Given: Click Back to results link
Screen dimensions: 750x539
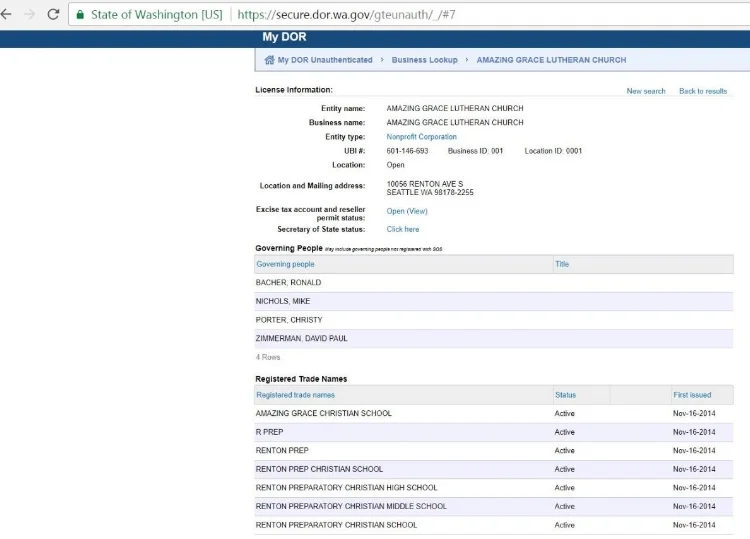Looking at the screenshot, I should coord(703,91).
